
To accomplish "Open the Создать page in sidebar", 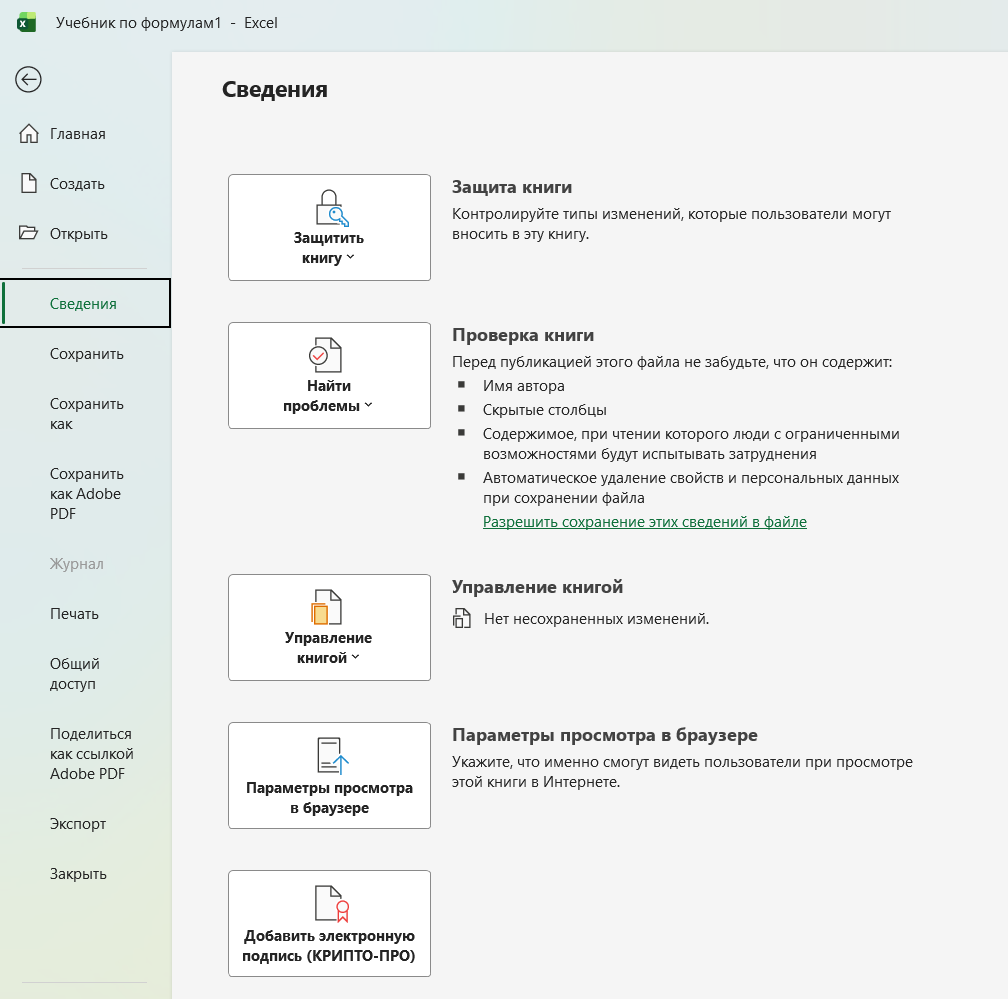I will coord(86,184).
